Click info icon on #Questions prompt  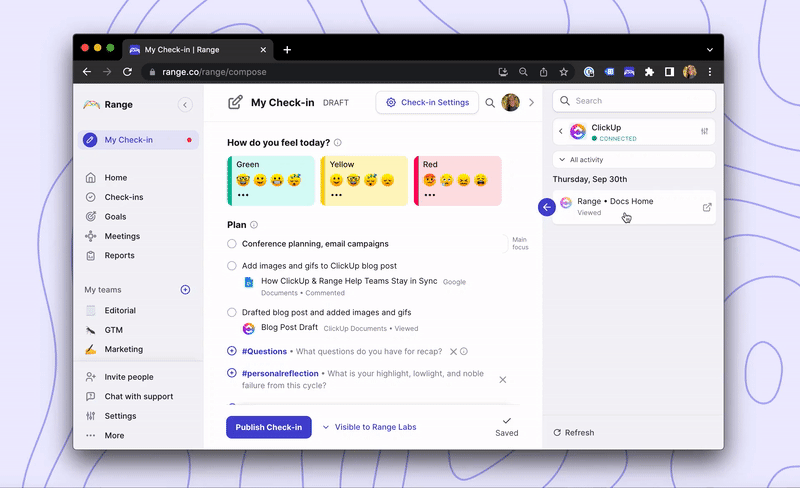coord(464,351)
